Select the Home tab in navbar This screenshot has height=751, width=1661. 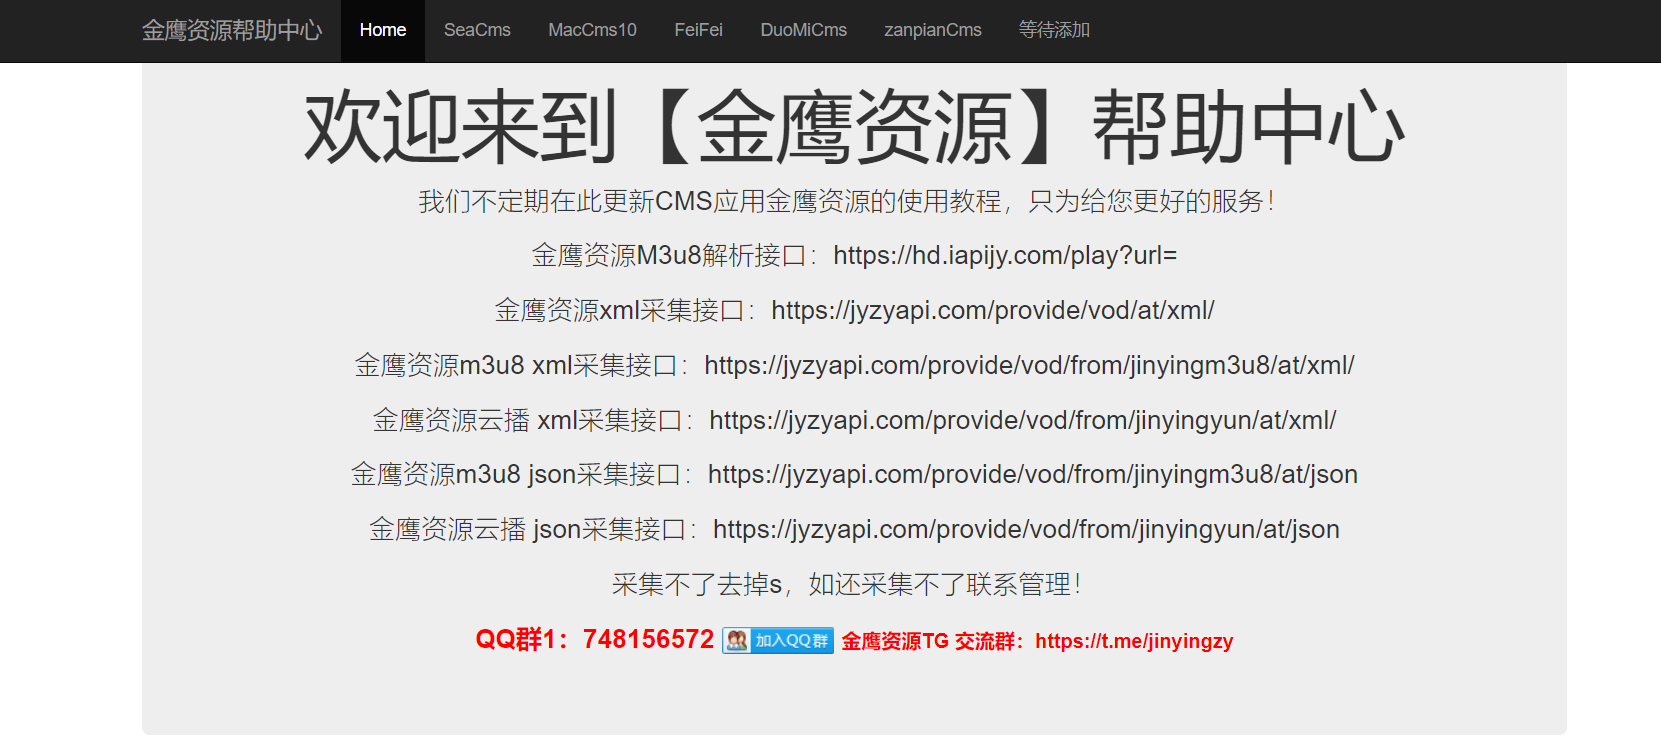[382, 30]
